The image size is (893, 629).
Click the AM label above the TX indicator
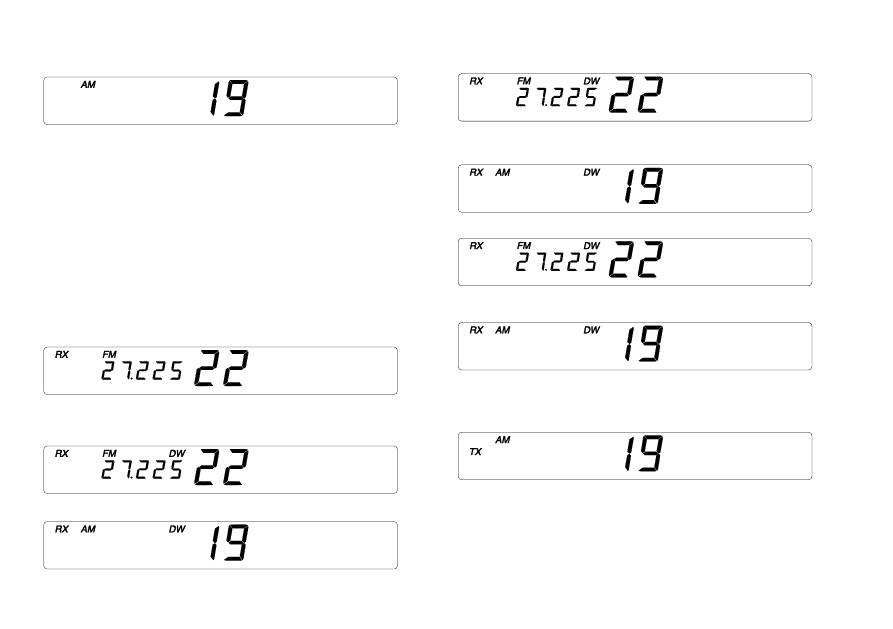click(502, 440)
